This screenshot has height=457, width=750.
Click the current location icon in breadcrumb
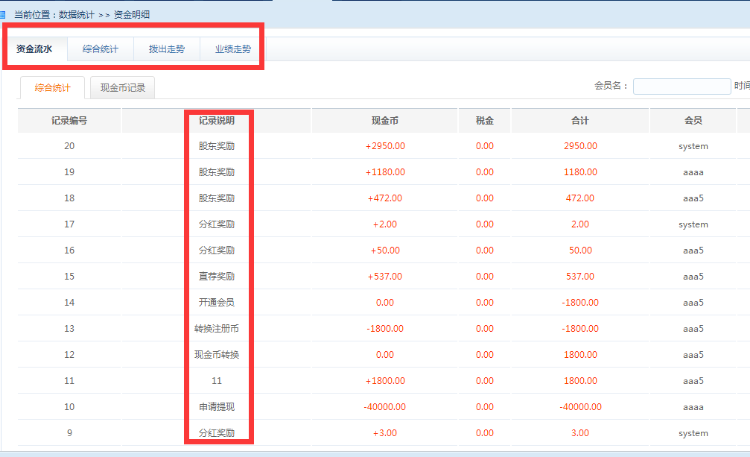(x=4, y=14)
